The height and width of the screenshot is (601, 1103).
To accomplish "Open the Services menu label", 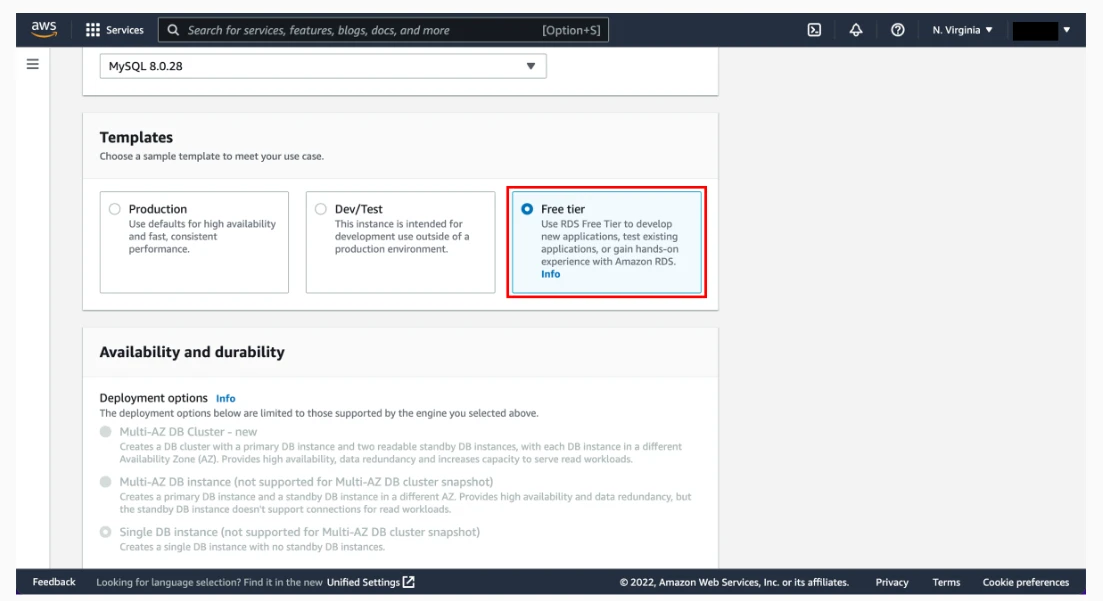I will coord(125,30).
